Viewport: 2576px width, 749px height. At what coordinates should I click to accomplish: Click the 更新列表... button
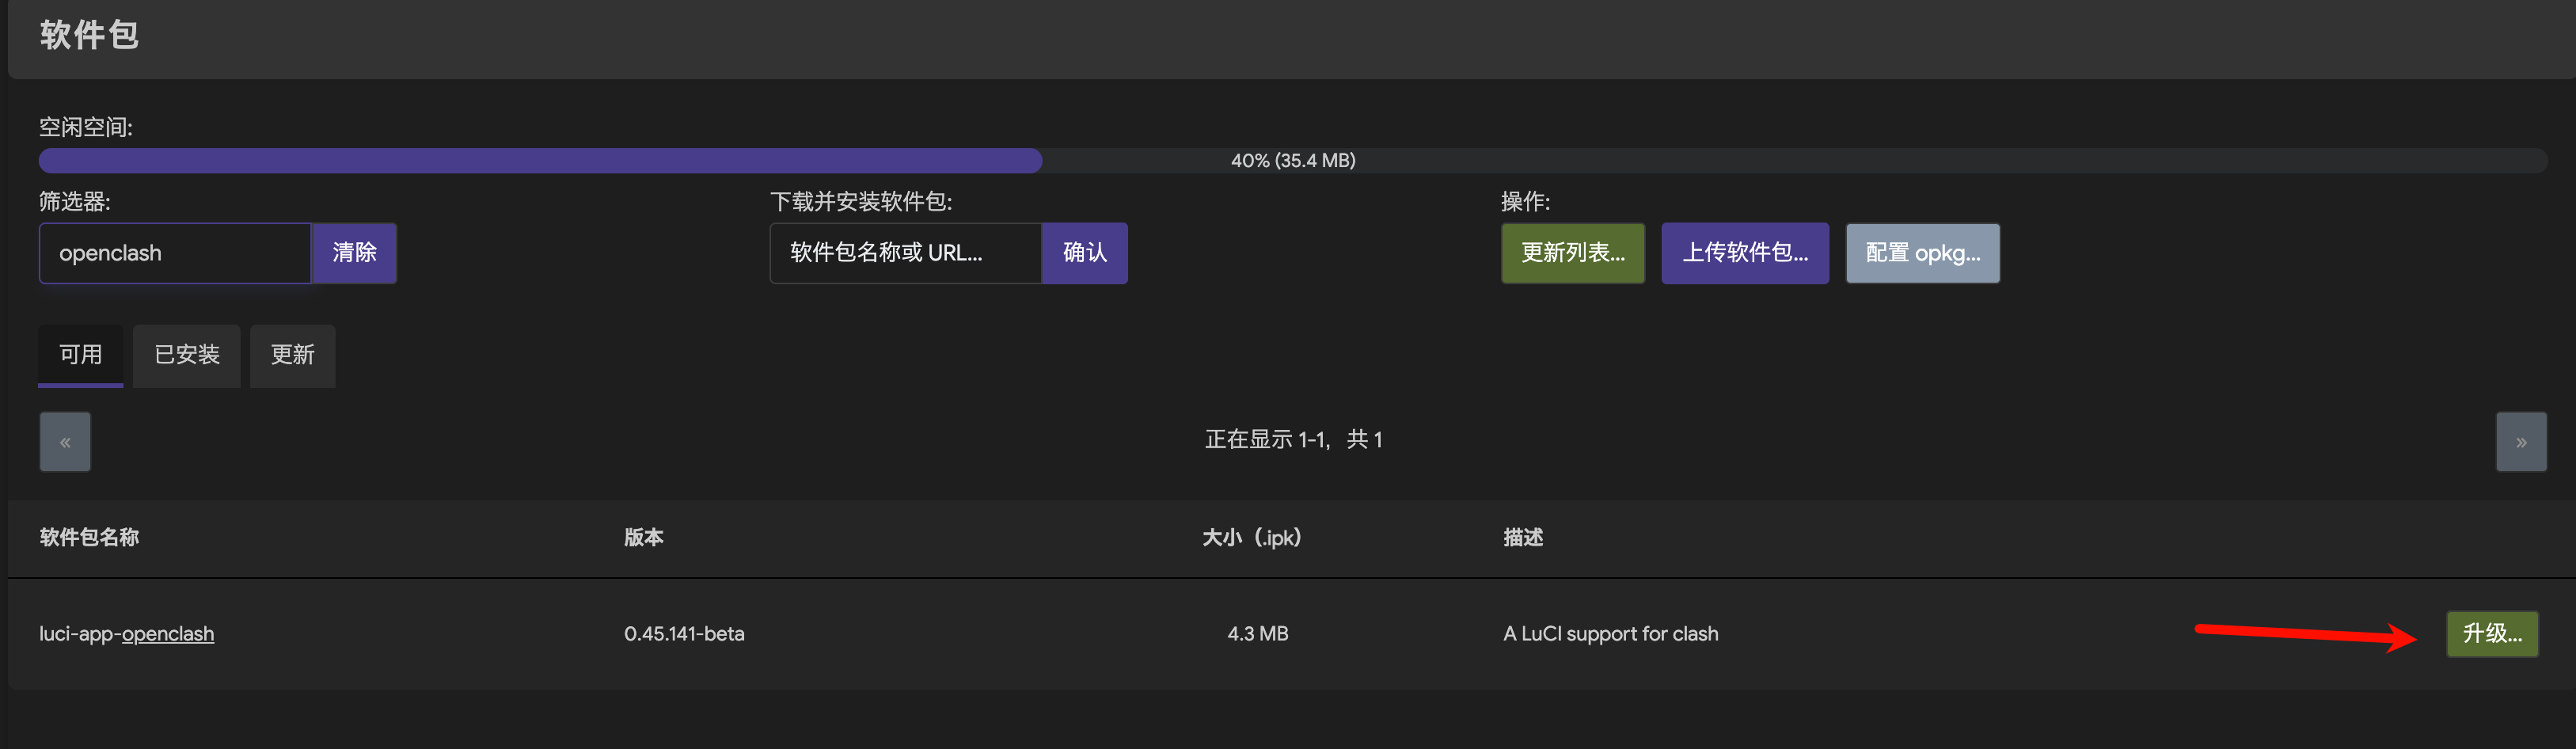1572,253
